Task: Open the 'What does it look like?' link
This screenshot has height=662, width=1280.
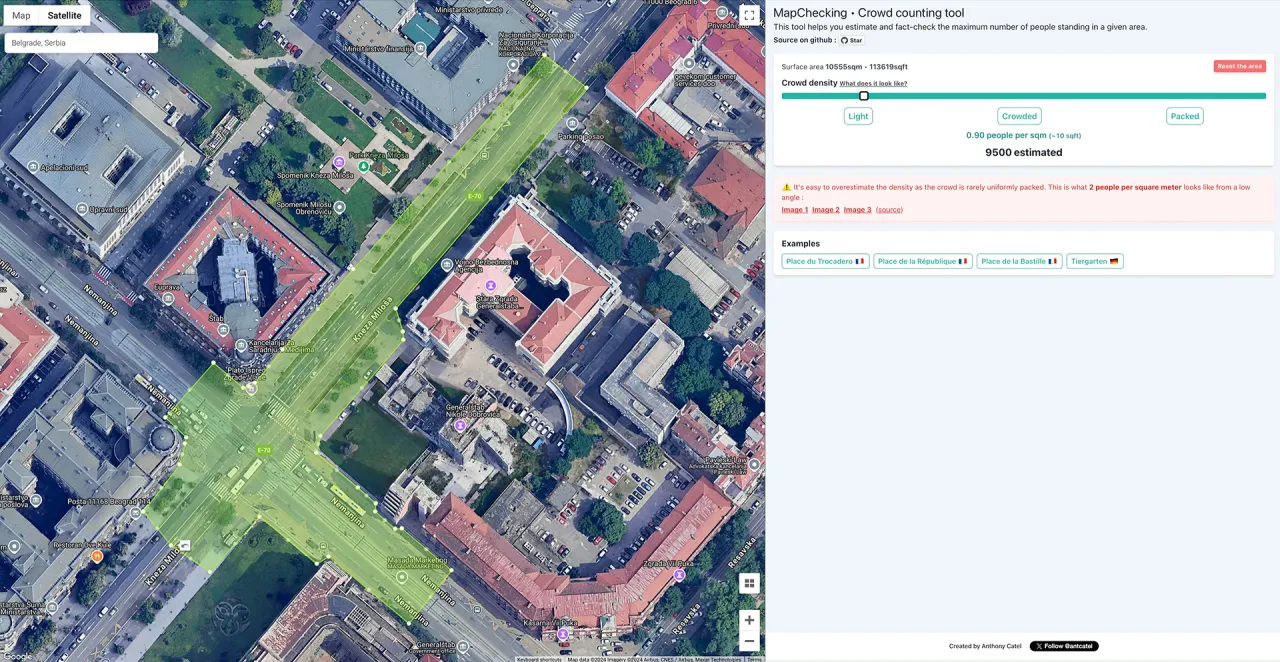Action: click(873, 84)
